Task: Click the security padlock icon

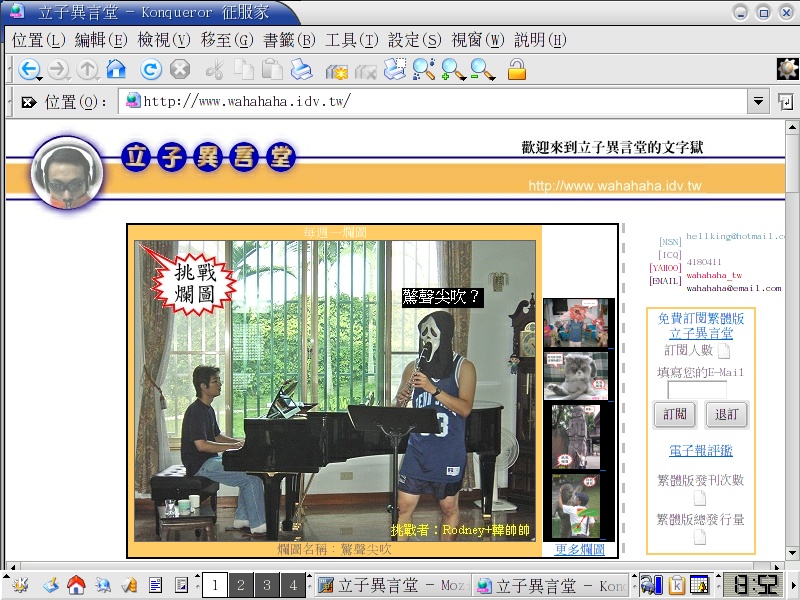Action: (516, 70)
